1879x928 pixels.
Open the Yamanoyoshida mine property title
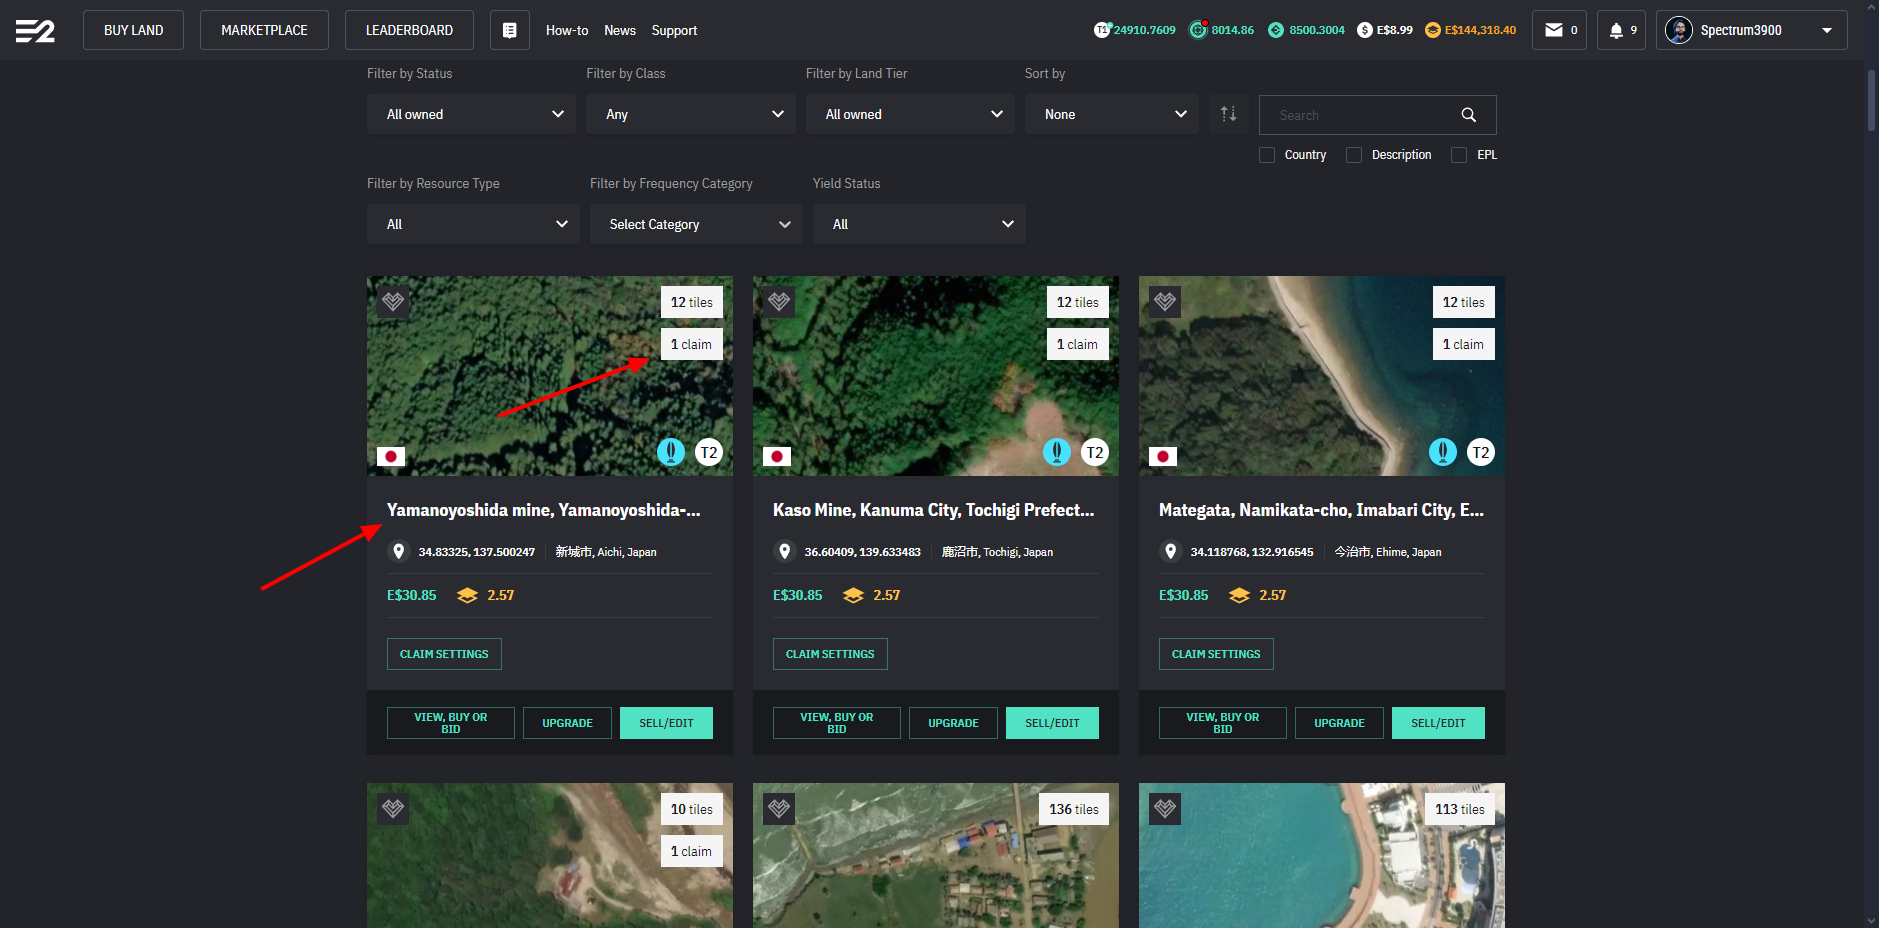tap(544, 510)
